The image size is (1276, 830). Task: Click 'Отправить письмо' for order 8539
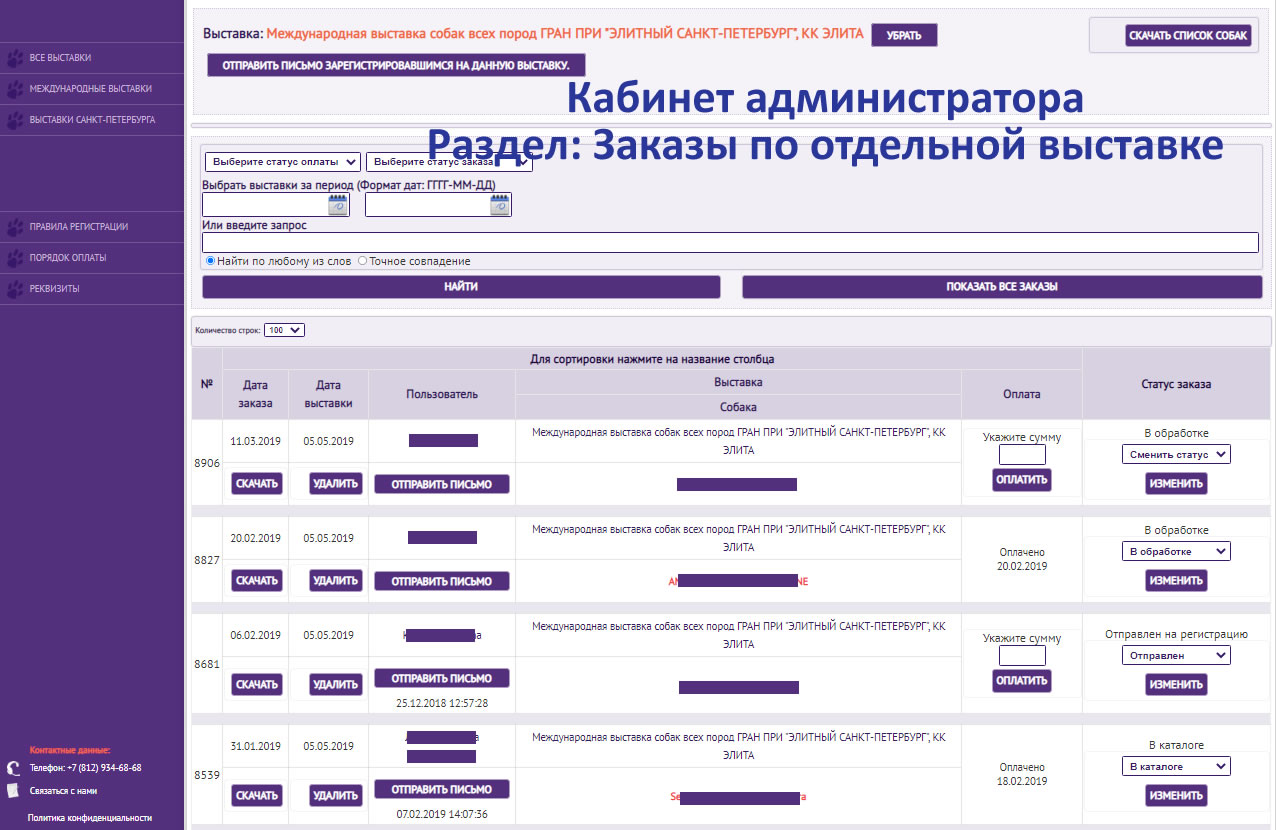point(441,790)
